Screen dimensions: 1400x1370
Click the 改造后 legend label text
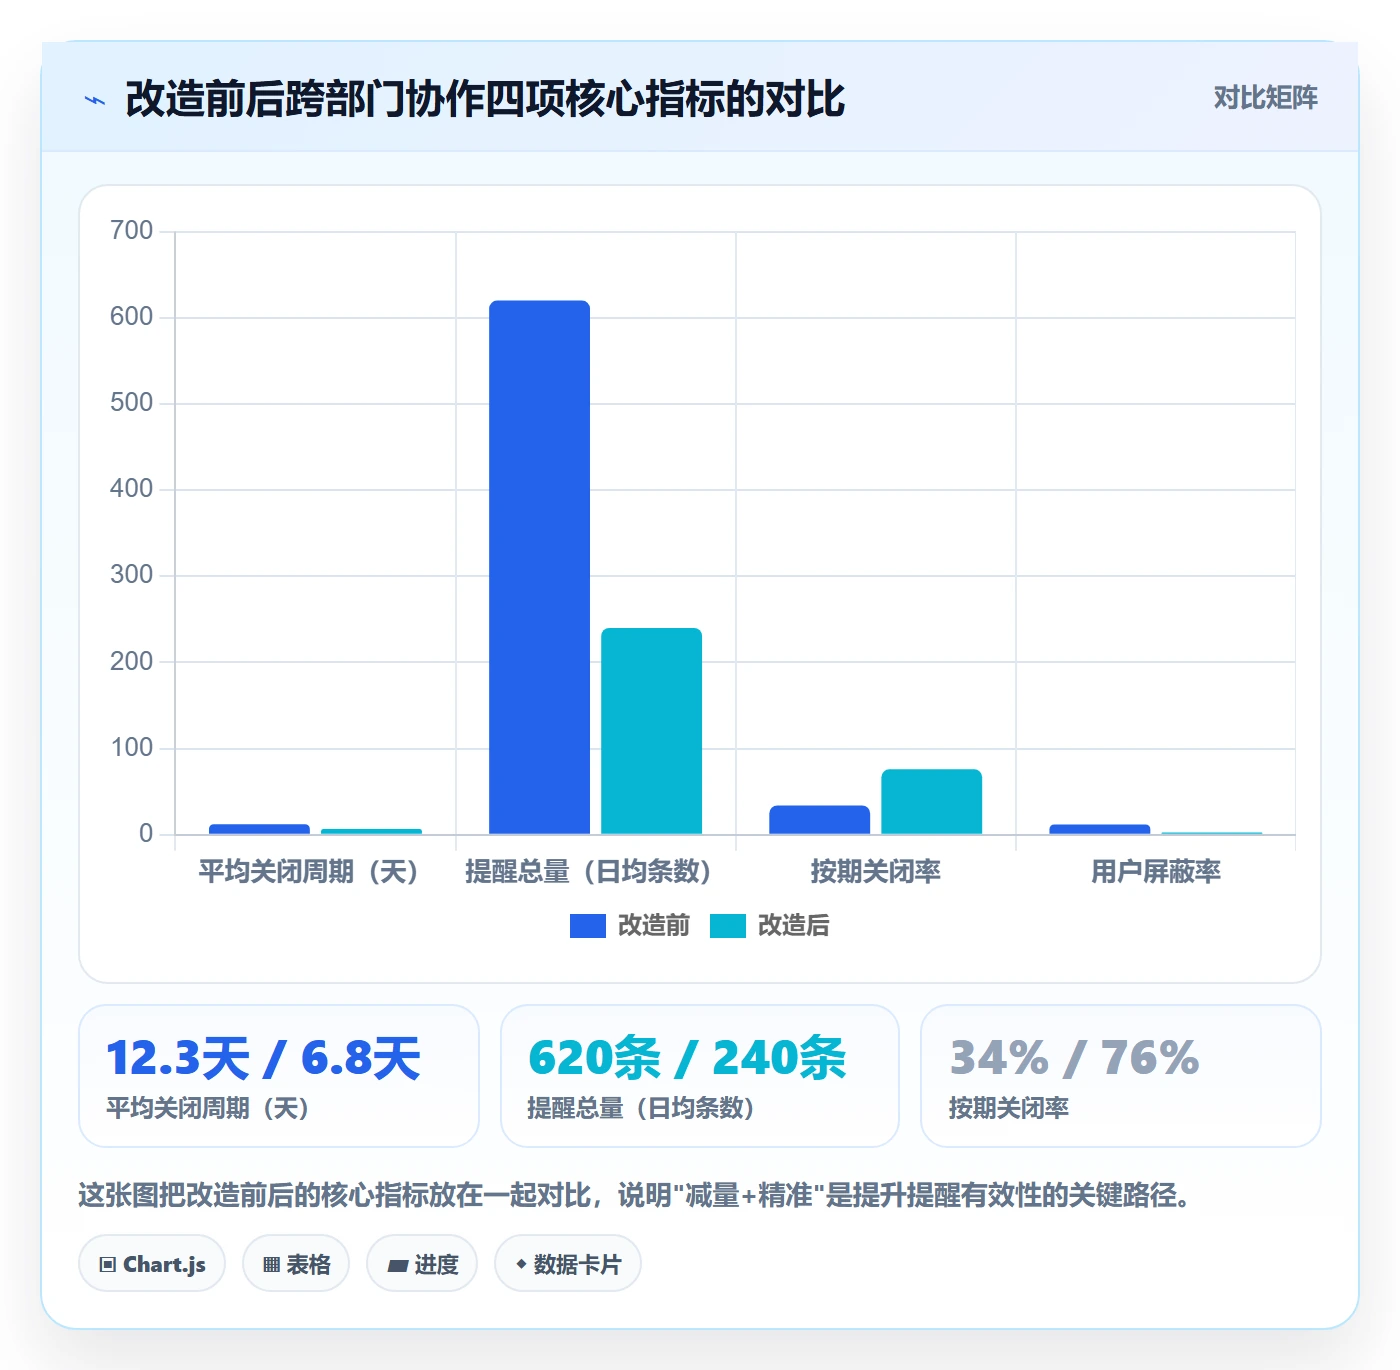pos(794,926)
